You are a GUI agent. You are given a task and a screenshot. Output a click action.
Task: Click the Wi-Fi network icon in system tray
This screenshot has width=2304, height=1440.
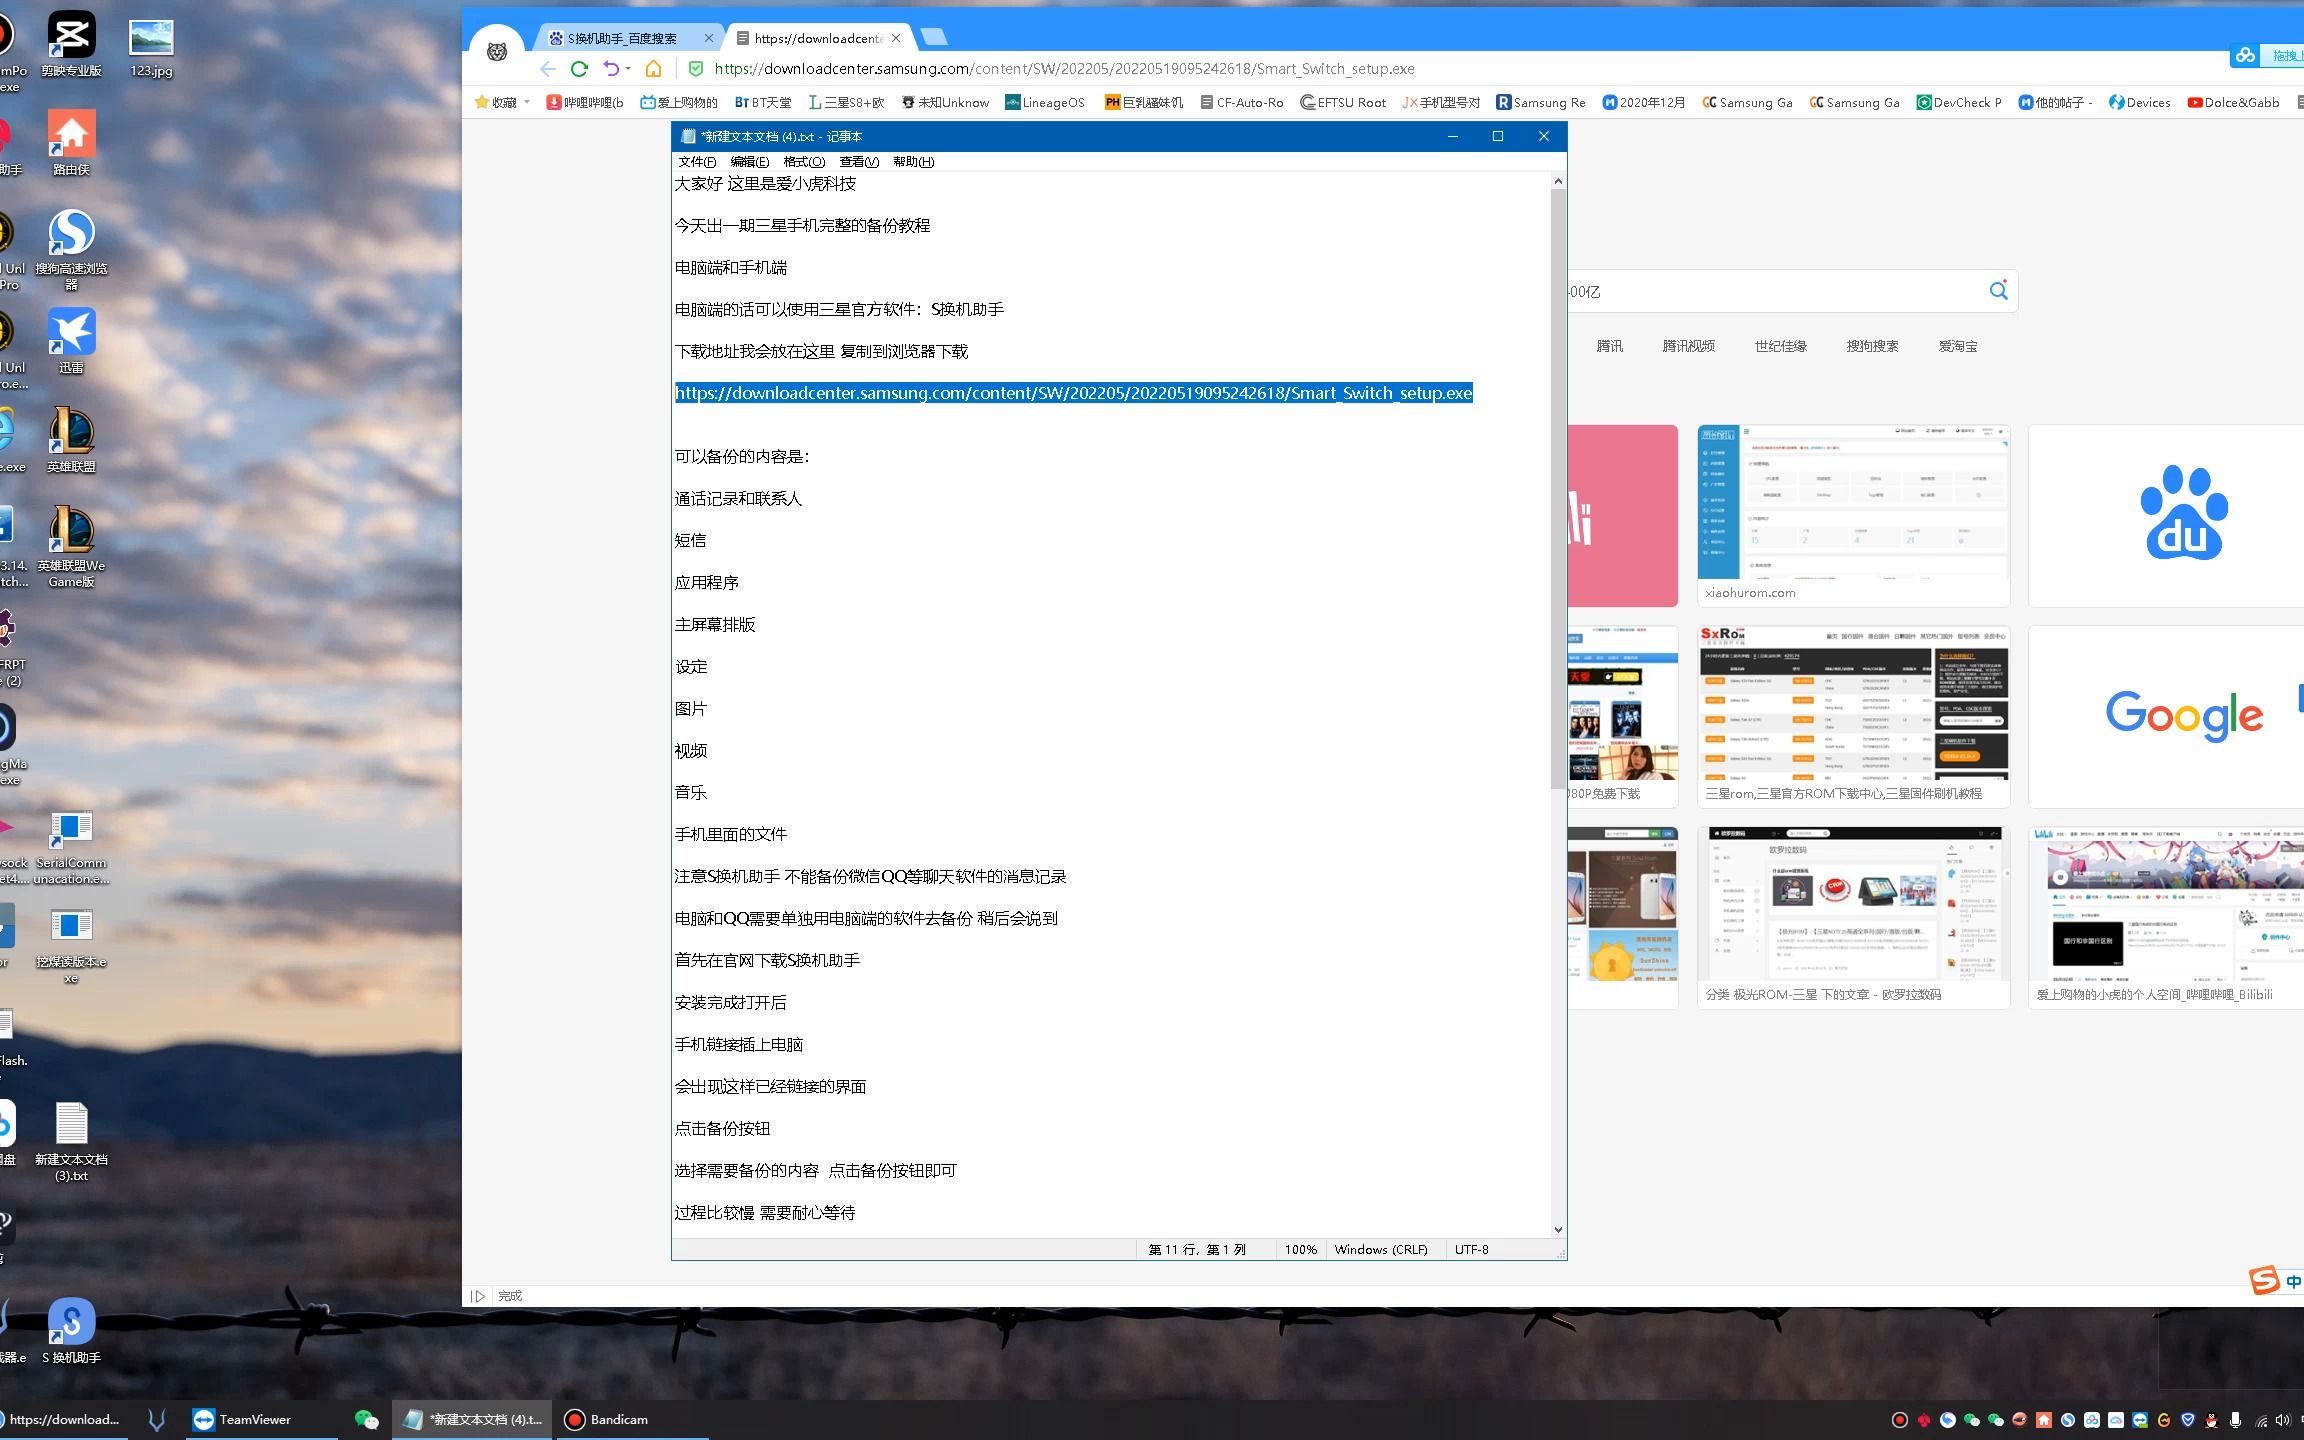(2264, 1419)
